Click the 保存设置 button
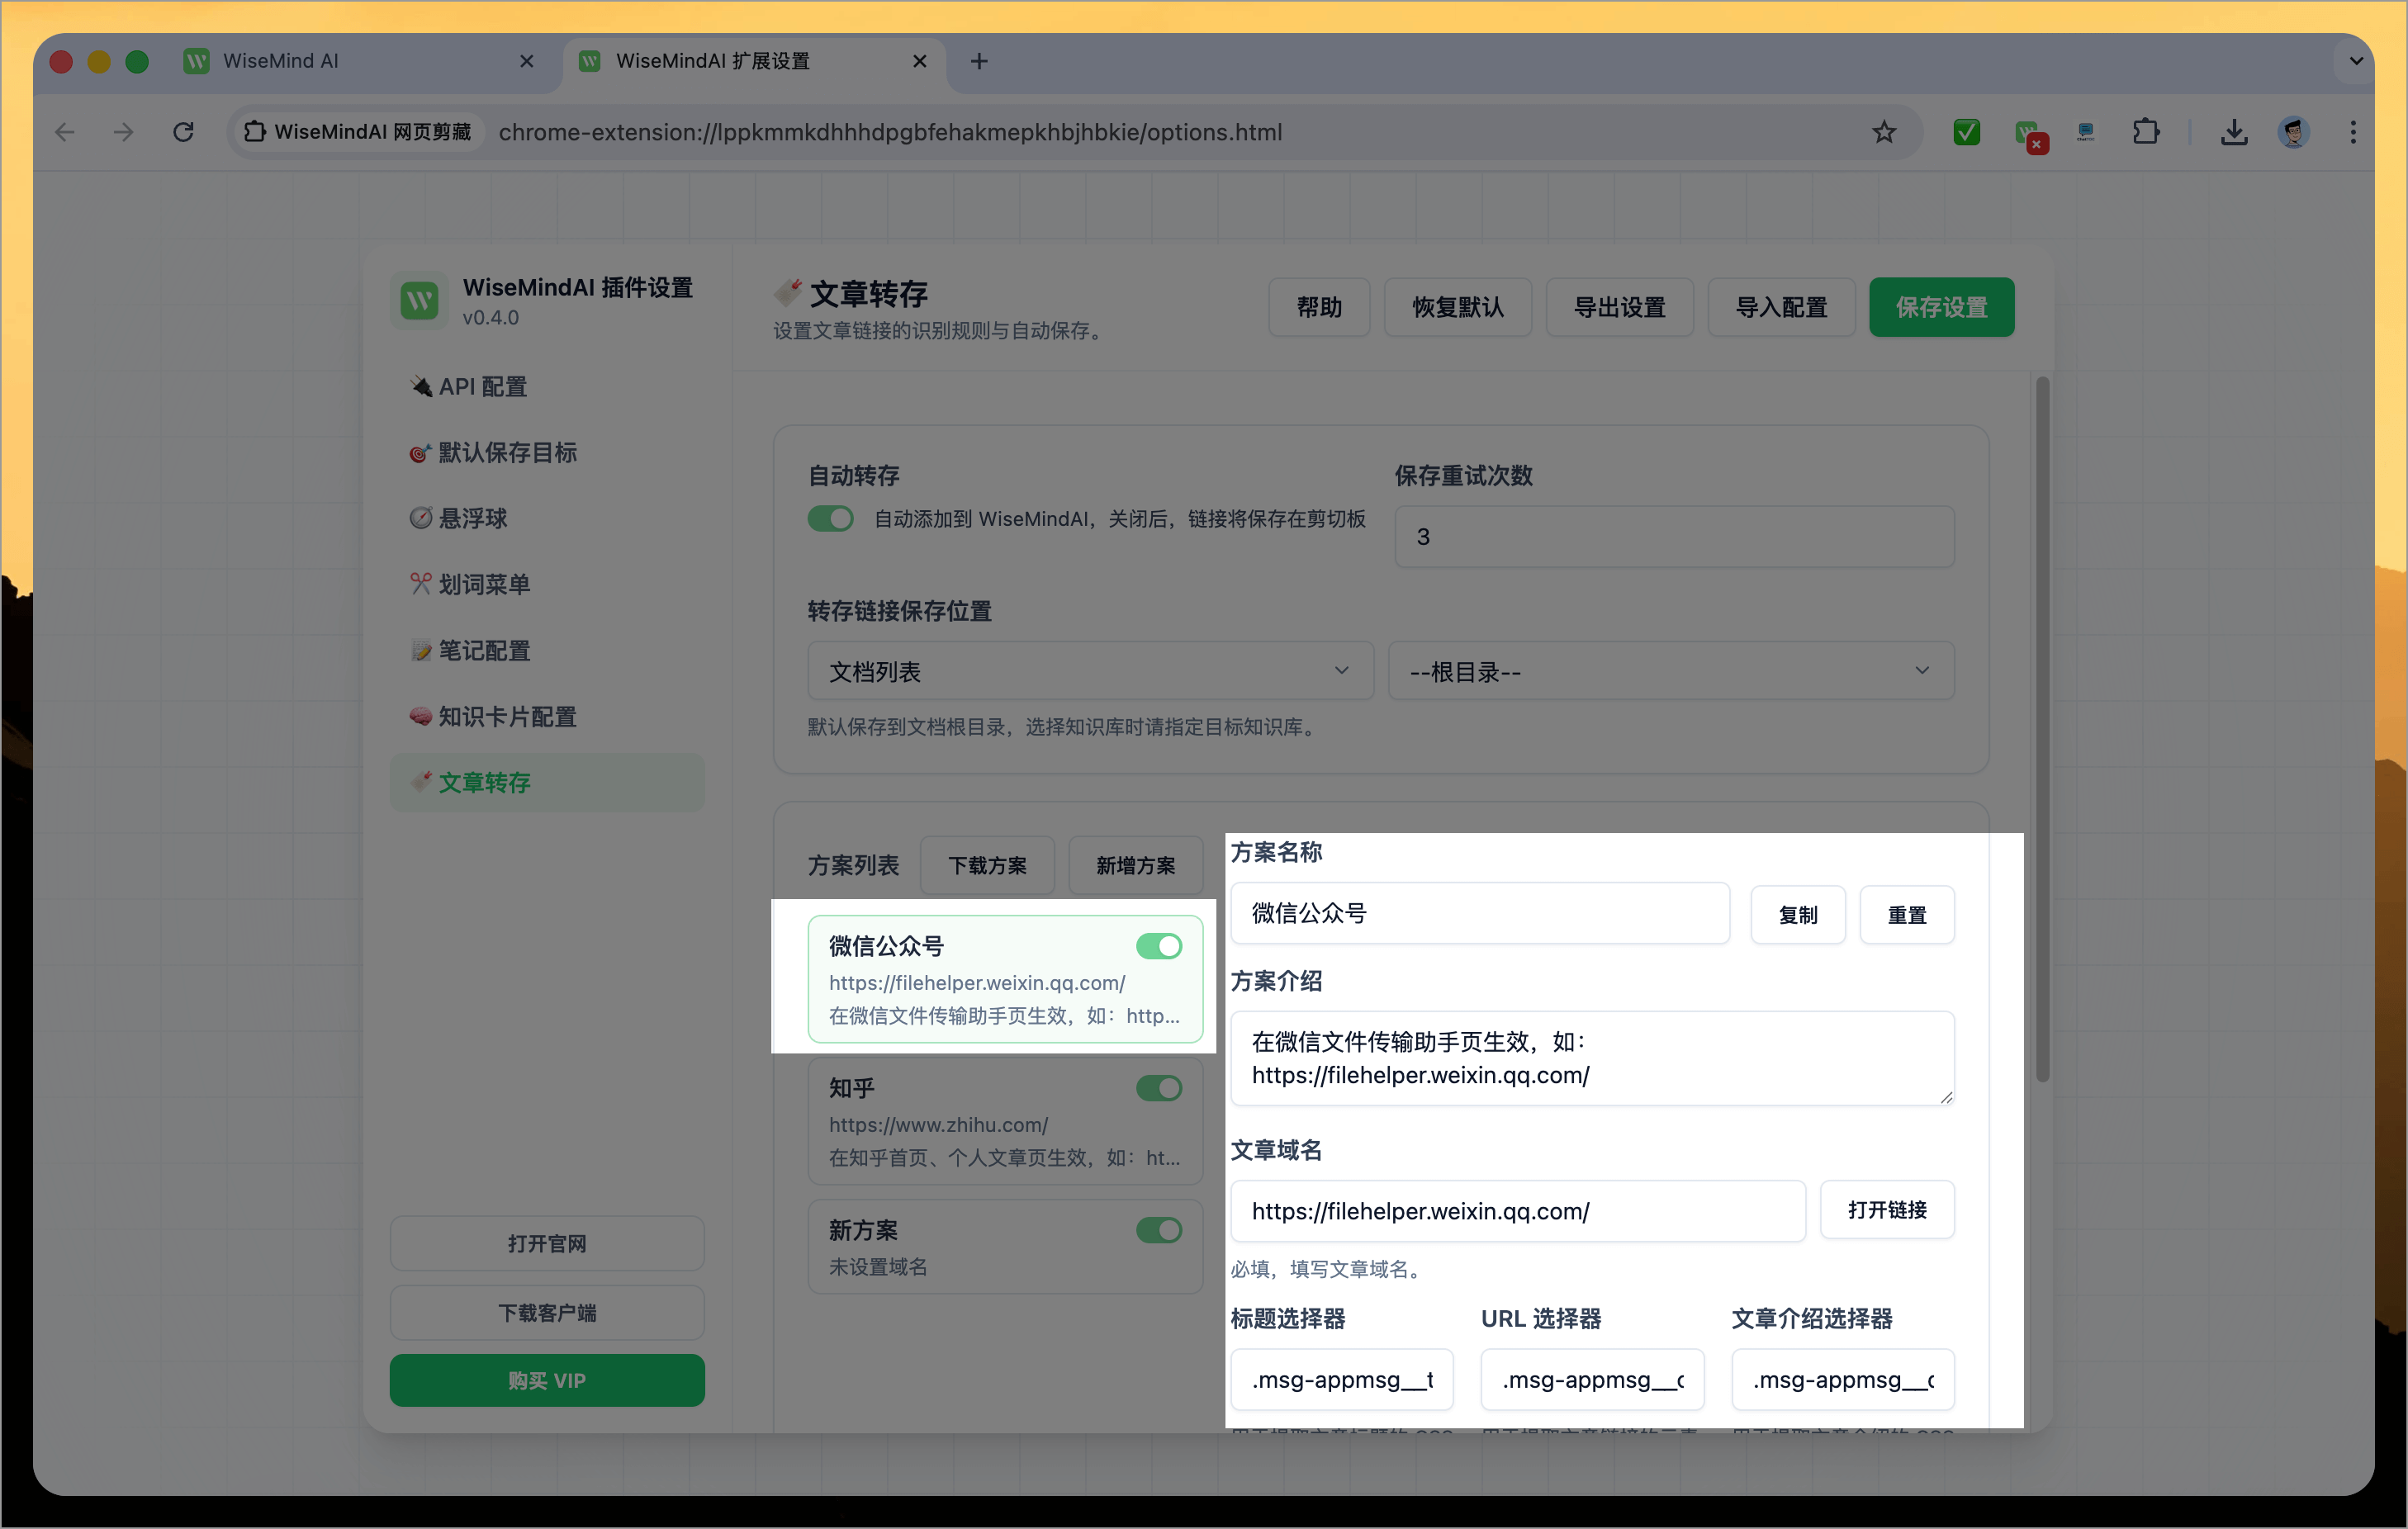Screen dimensions: 2408x1529 pos(1941,307)
